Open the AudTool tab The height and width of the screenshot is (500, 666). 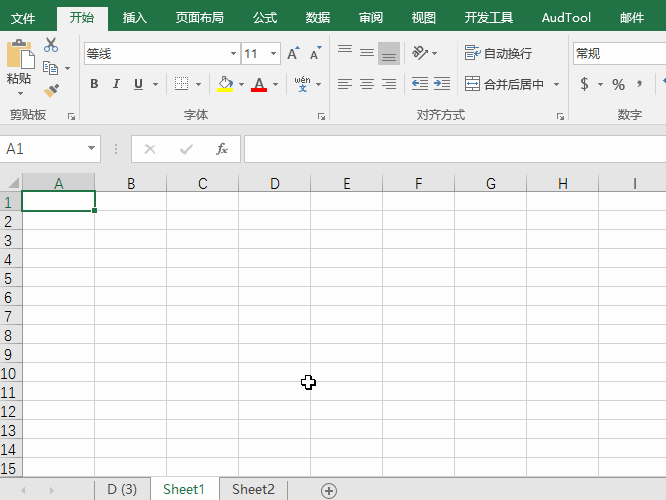click(x=566, y=18)
